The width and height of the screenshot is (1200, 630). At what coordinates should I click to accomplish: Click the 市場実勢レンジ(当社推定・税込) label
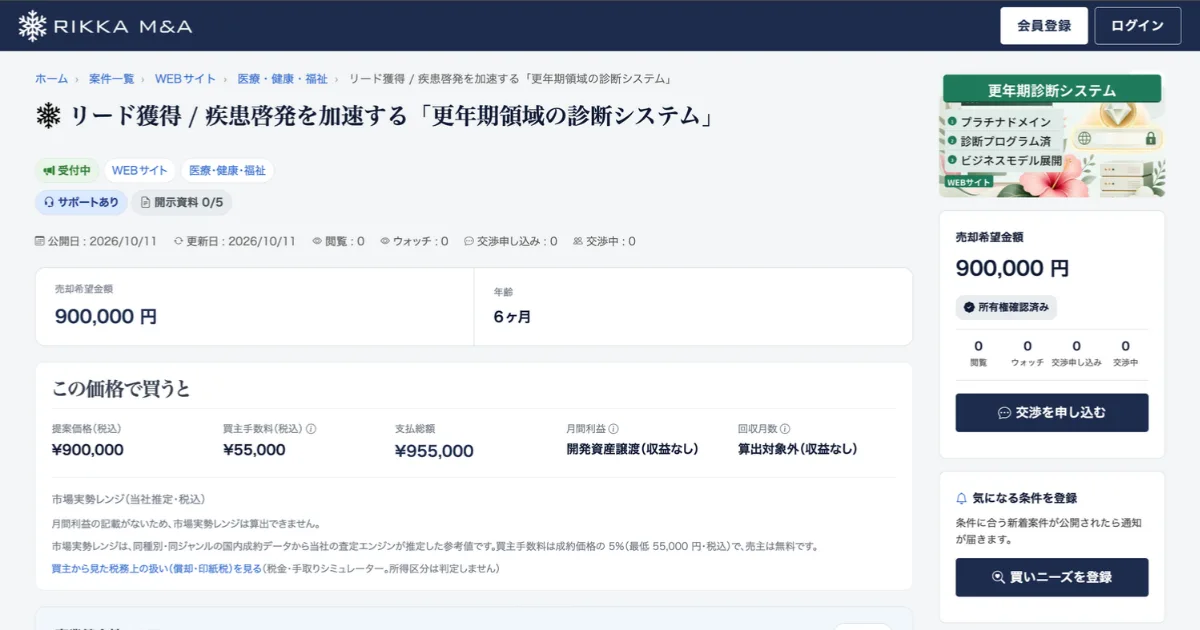click(129, 498)
